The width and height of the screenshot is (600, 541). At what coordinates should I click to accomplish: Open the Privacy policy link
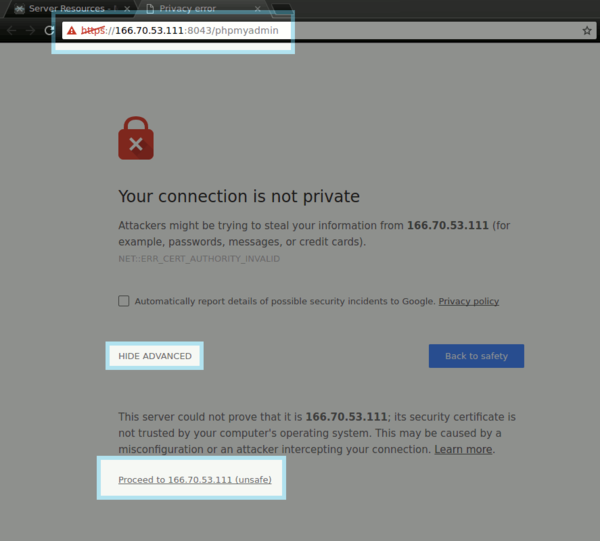tap(468, 301)
